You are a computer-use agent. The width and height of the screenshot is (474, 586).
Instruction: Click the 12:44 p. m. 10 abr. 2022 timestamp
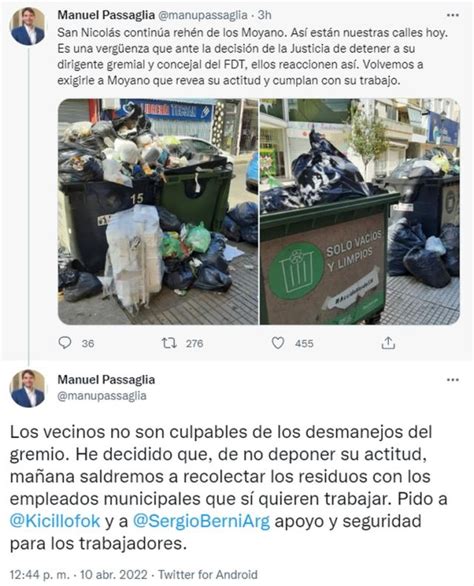click(79, 574)
